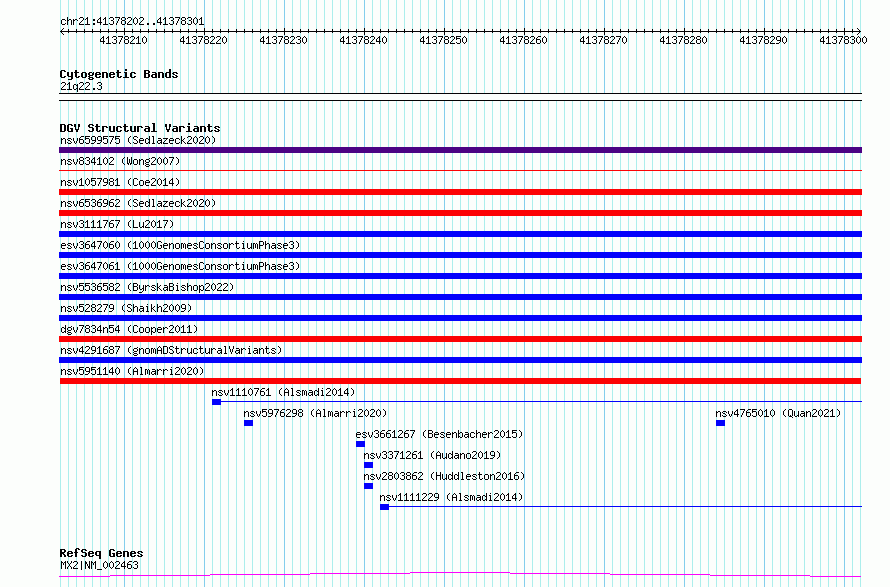Click the nsv1057981 (Coe2014) label
Viewport: 890px width, 587px height.
point(120,182)
